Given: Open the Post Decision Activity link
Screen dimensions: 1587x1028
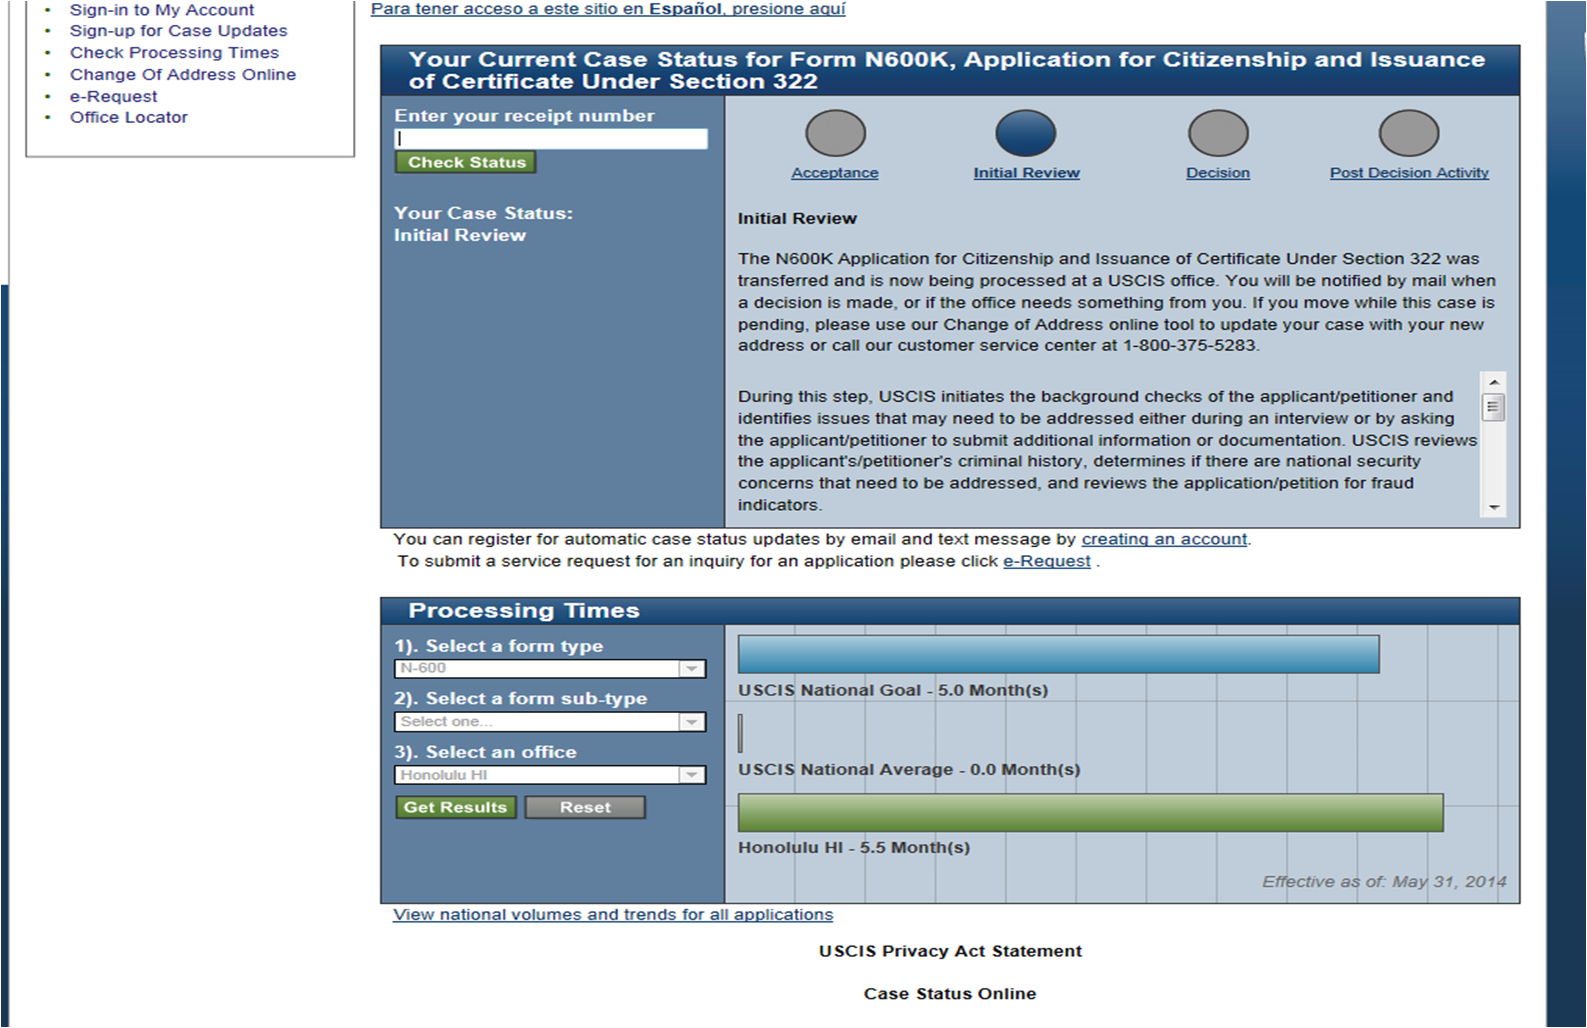Looking at the screenshot, I should (1409, 173).
